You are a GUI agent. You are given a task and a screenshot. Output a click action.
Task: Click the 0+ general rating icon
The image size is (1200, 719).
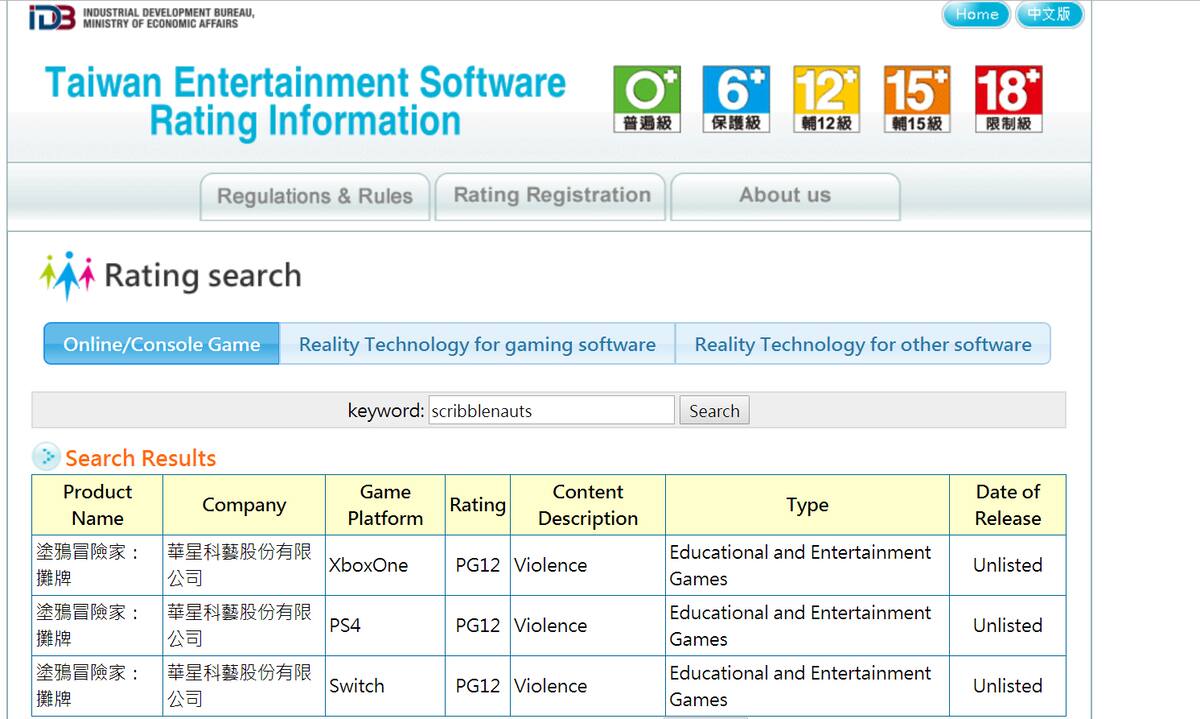[646, 99]
